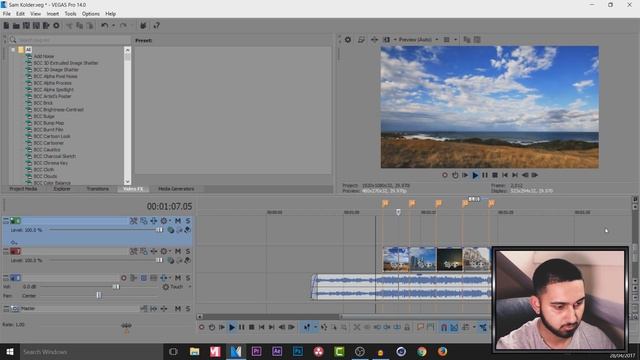Image resolution: width=640 pixels, height=360 pixels.
Task: Click Stop button in timeline transport bar
Action: tap(252, 327)
